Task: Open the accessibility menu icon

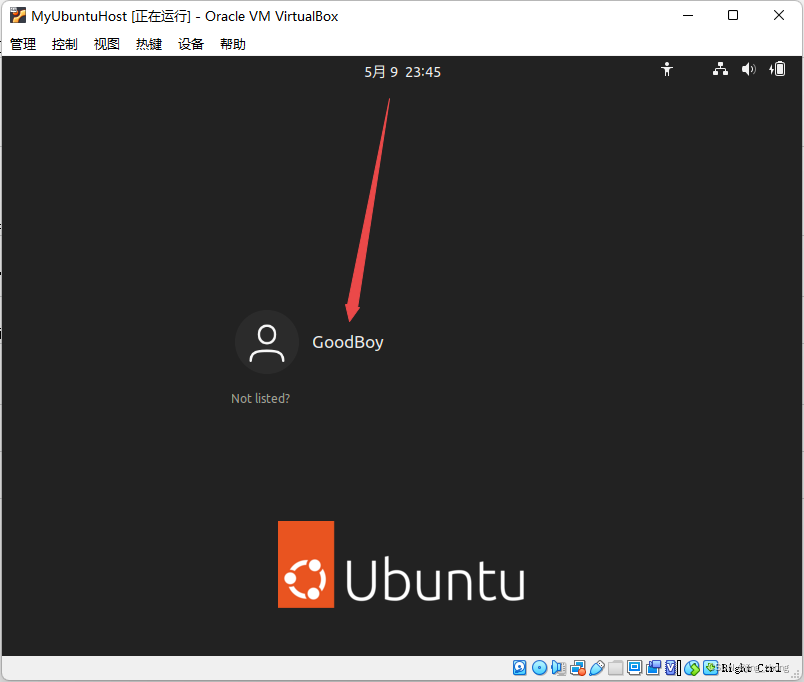Action: coord(667,69)
